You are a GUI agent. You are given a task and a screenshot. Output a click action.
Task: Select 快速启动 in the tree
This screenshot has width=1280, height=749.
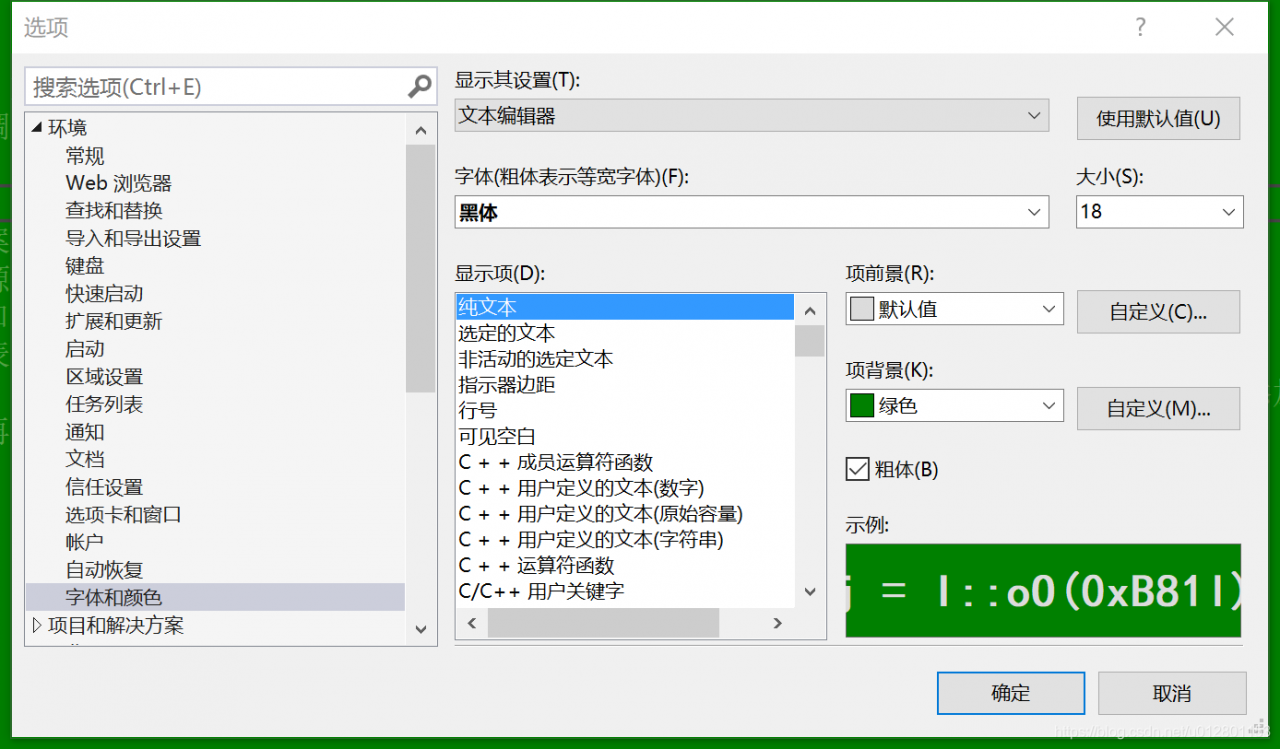coord(104,294)
